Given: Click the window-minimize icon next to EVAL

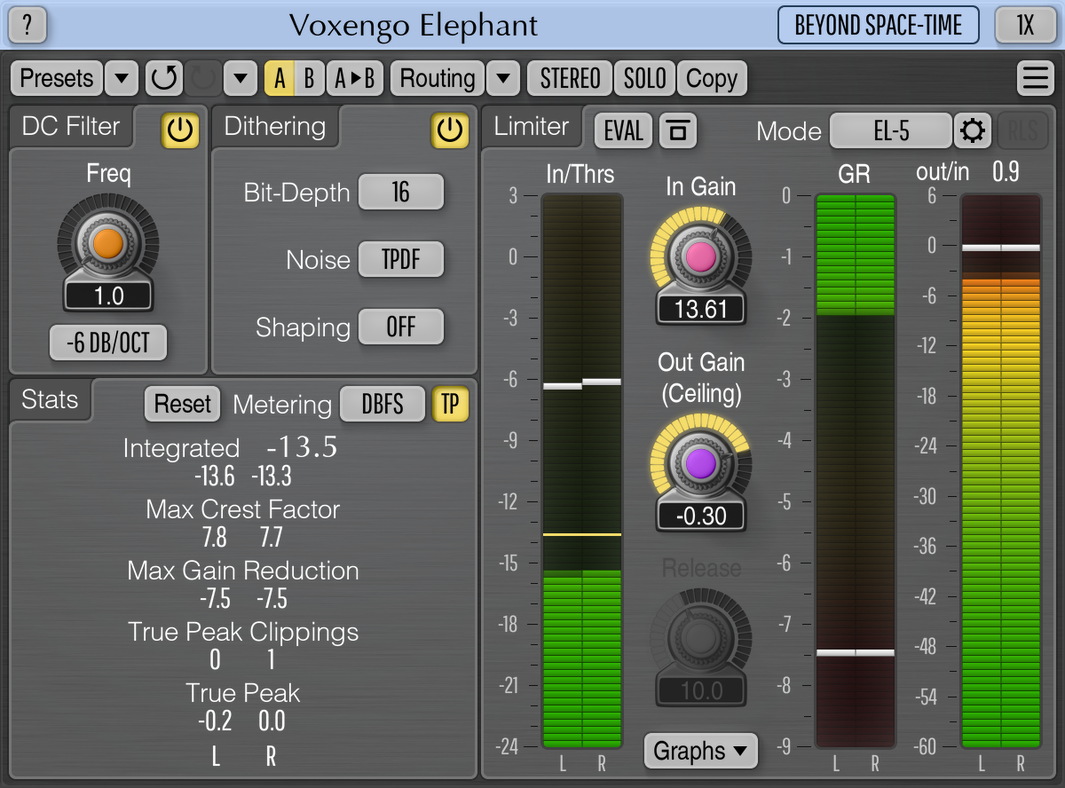Looking at the screenshot, I should [678, 130].
